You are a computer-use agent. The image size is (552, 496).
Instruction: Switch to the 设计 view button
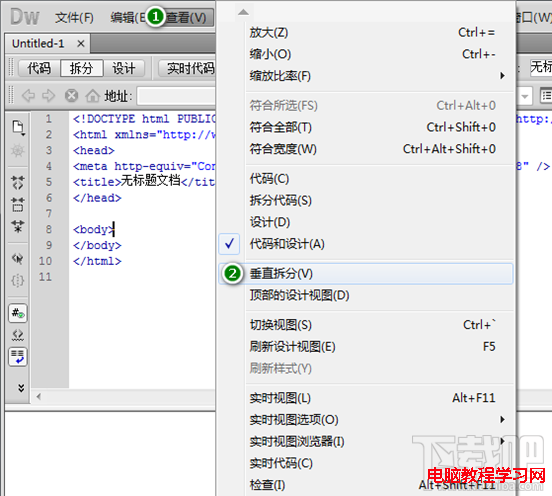pyautogui.click(x=124, y=68)
